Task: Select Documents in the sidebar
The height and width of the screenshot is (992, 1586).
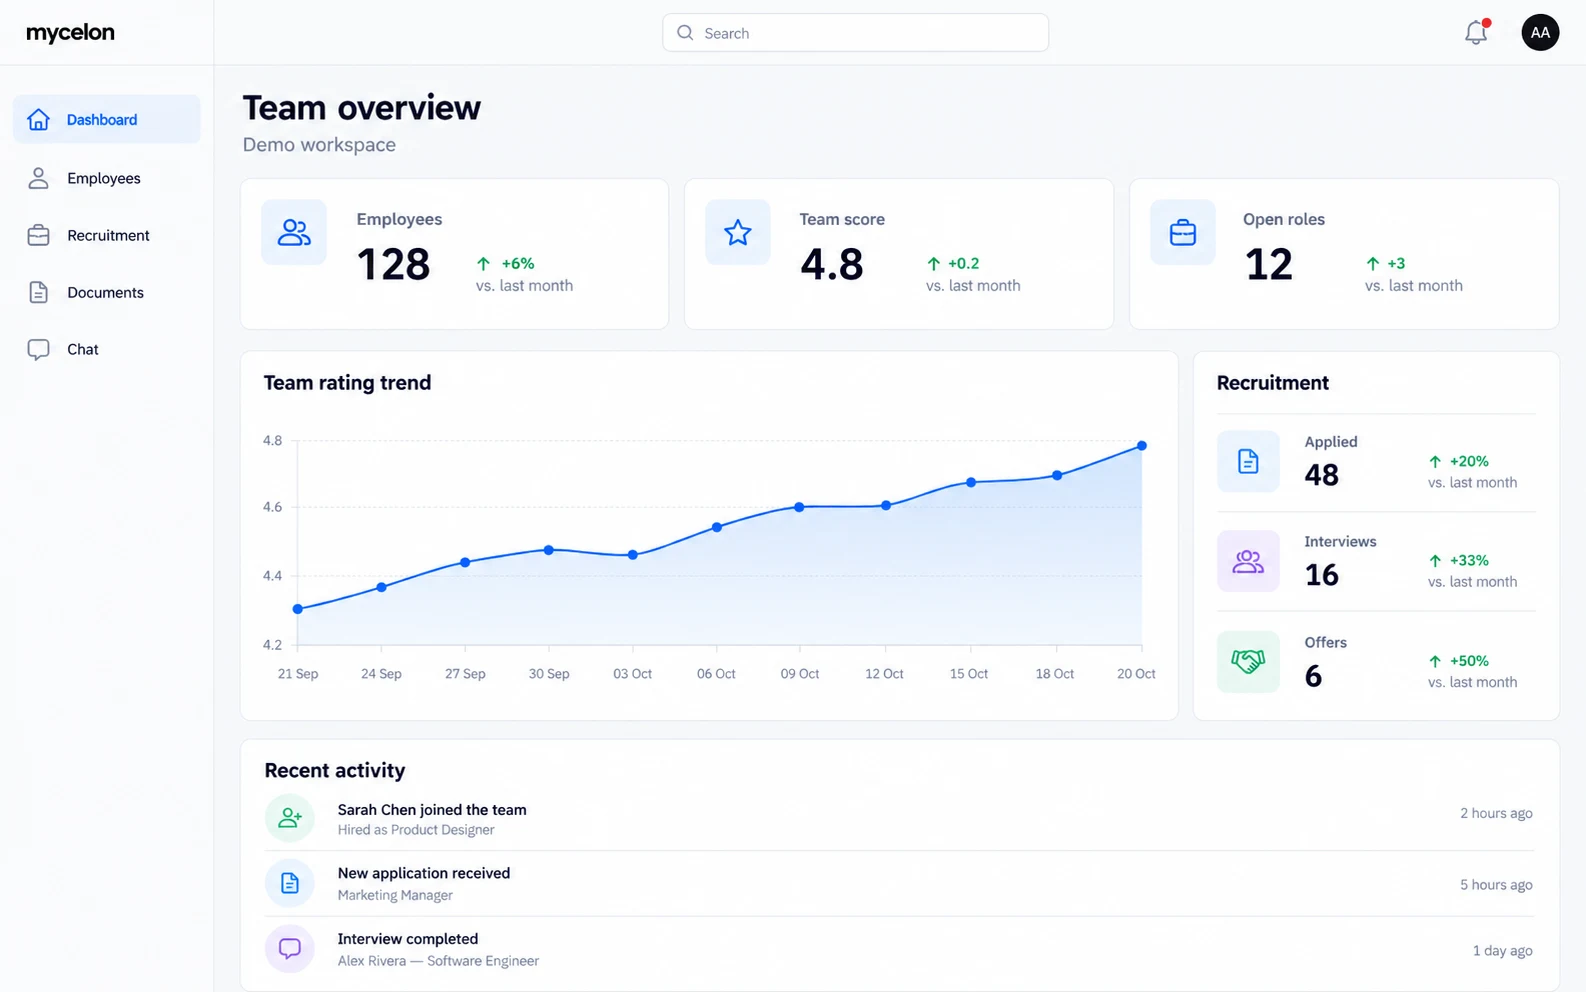Action: tap(106, 292)
